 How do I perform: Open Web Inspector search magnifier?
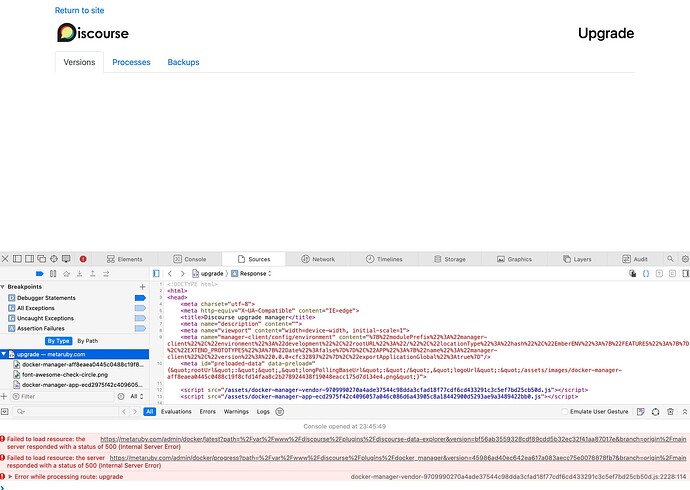[x=670, y=259]
